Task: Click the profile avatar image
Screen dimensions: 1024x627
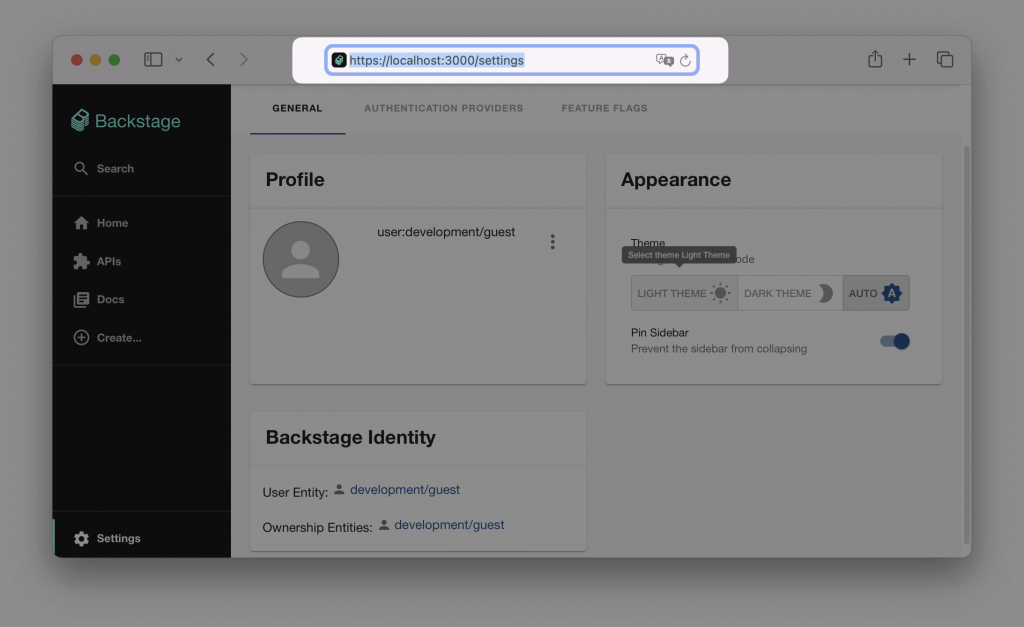Action: point(300,259)
